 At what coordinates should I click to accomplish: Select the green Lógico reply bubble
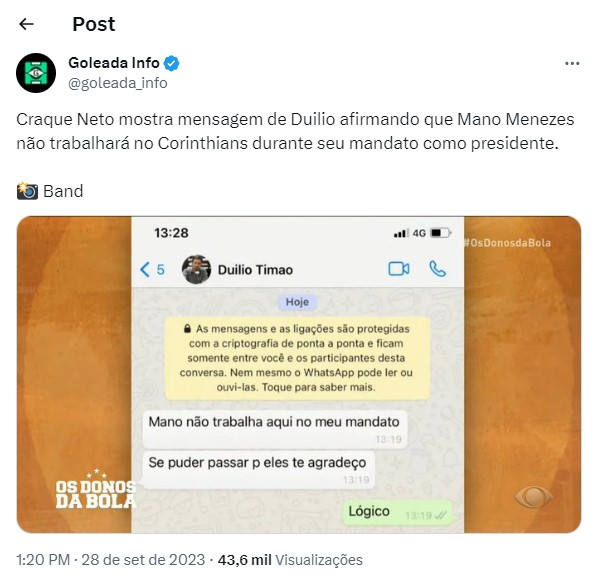click(x=397, y=513)
